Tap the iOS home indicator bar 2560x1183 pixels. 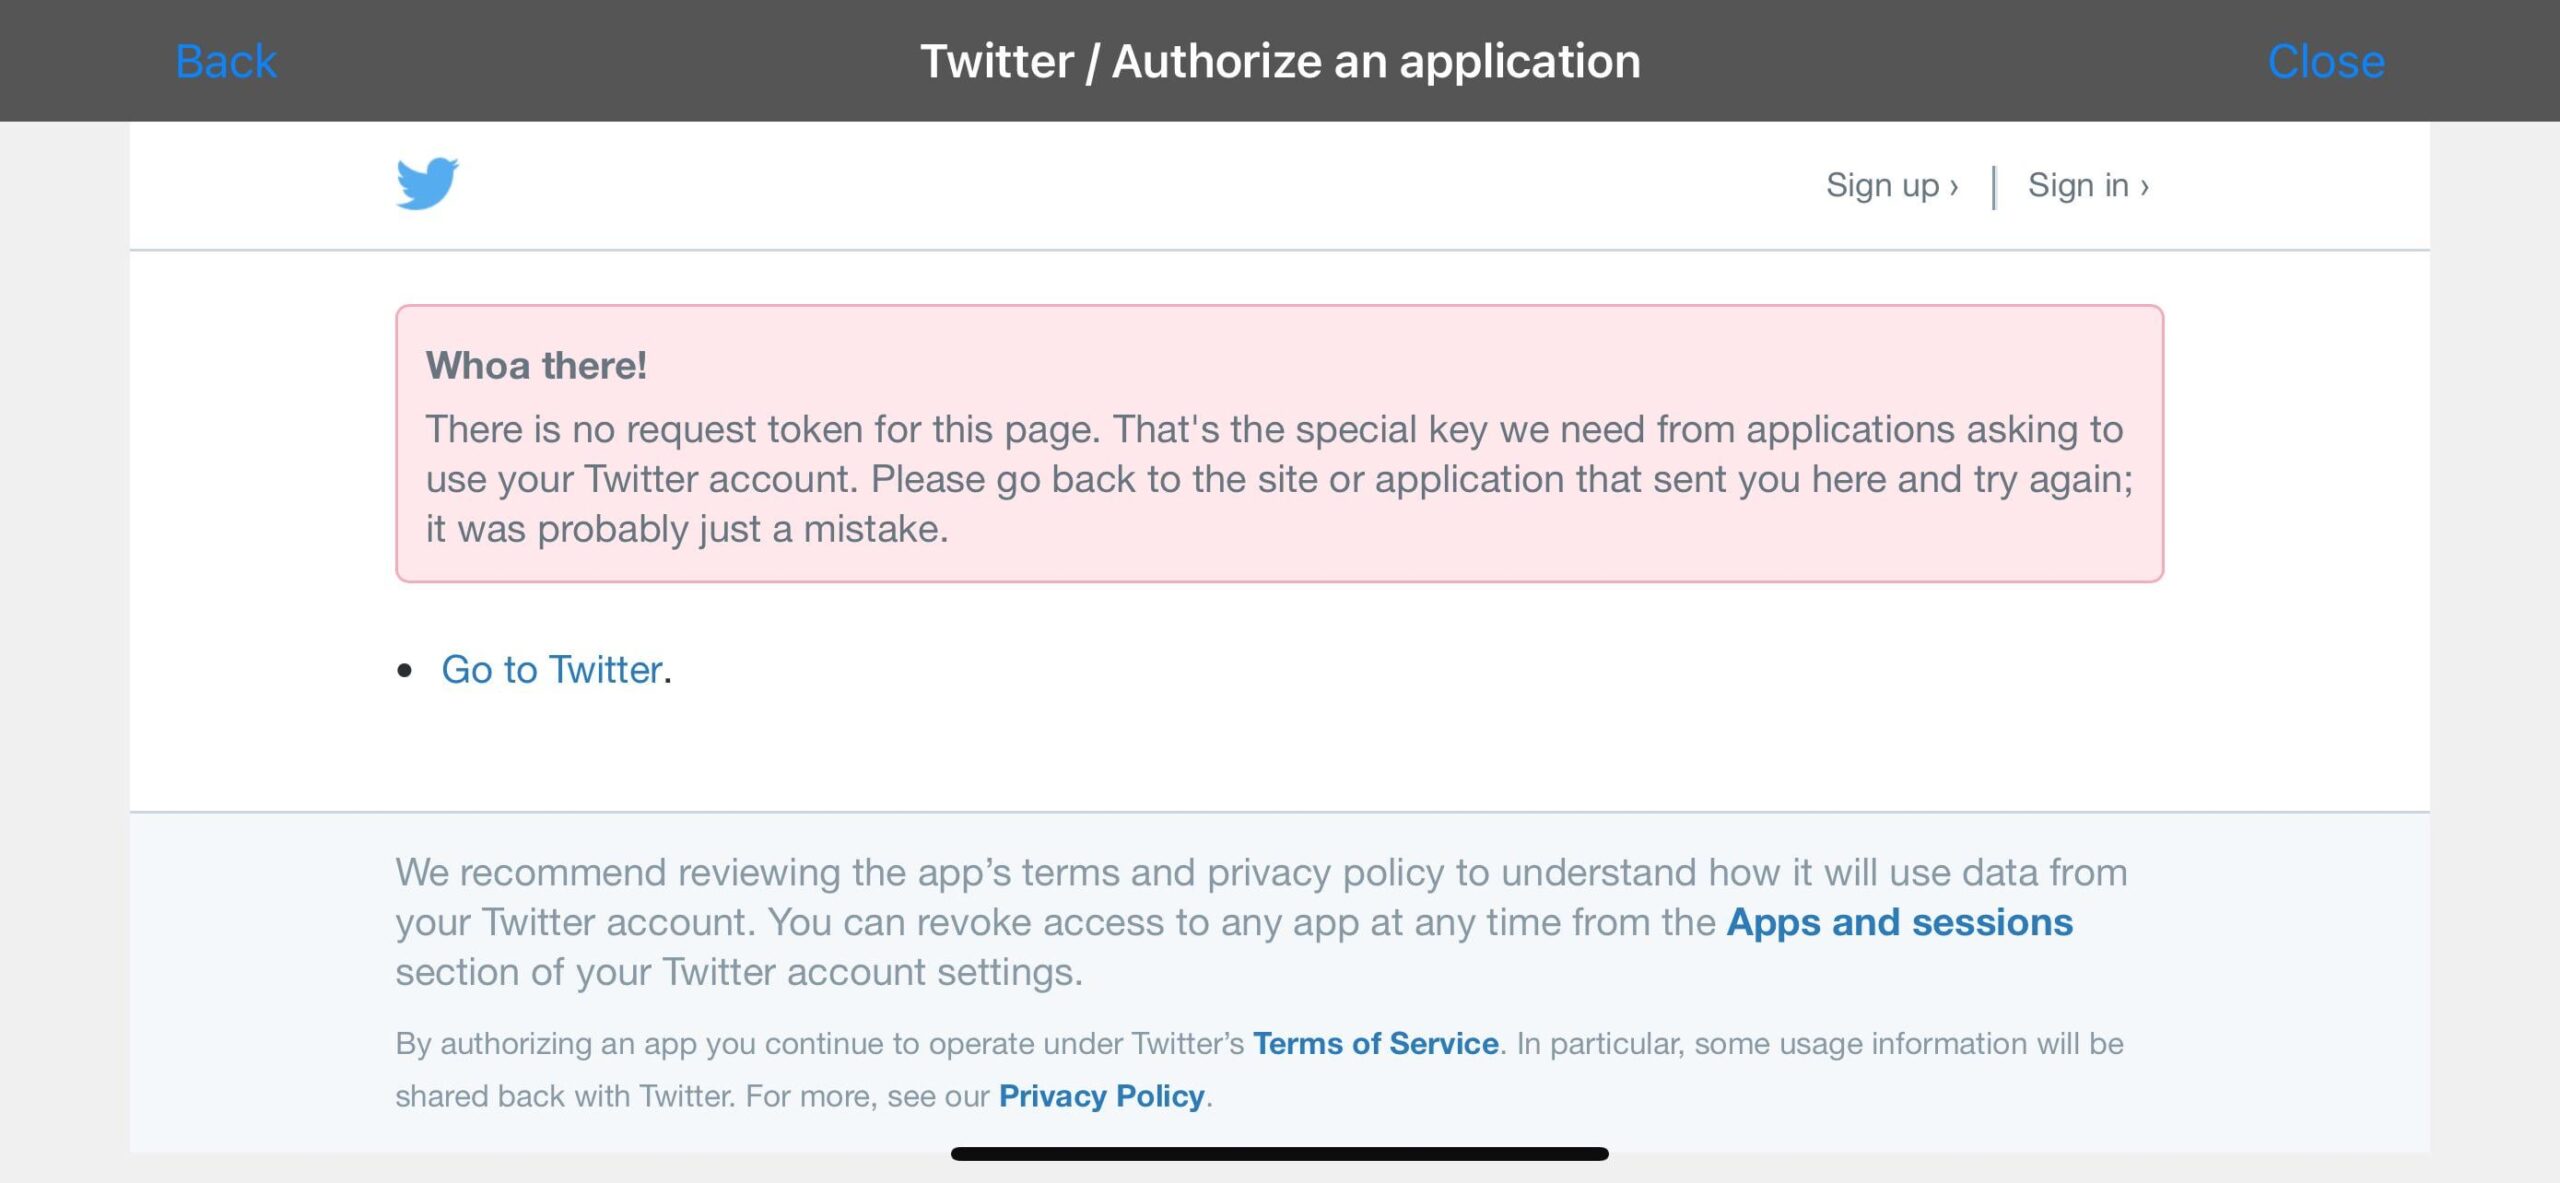coord(1280,1154)
